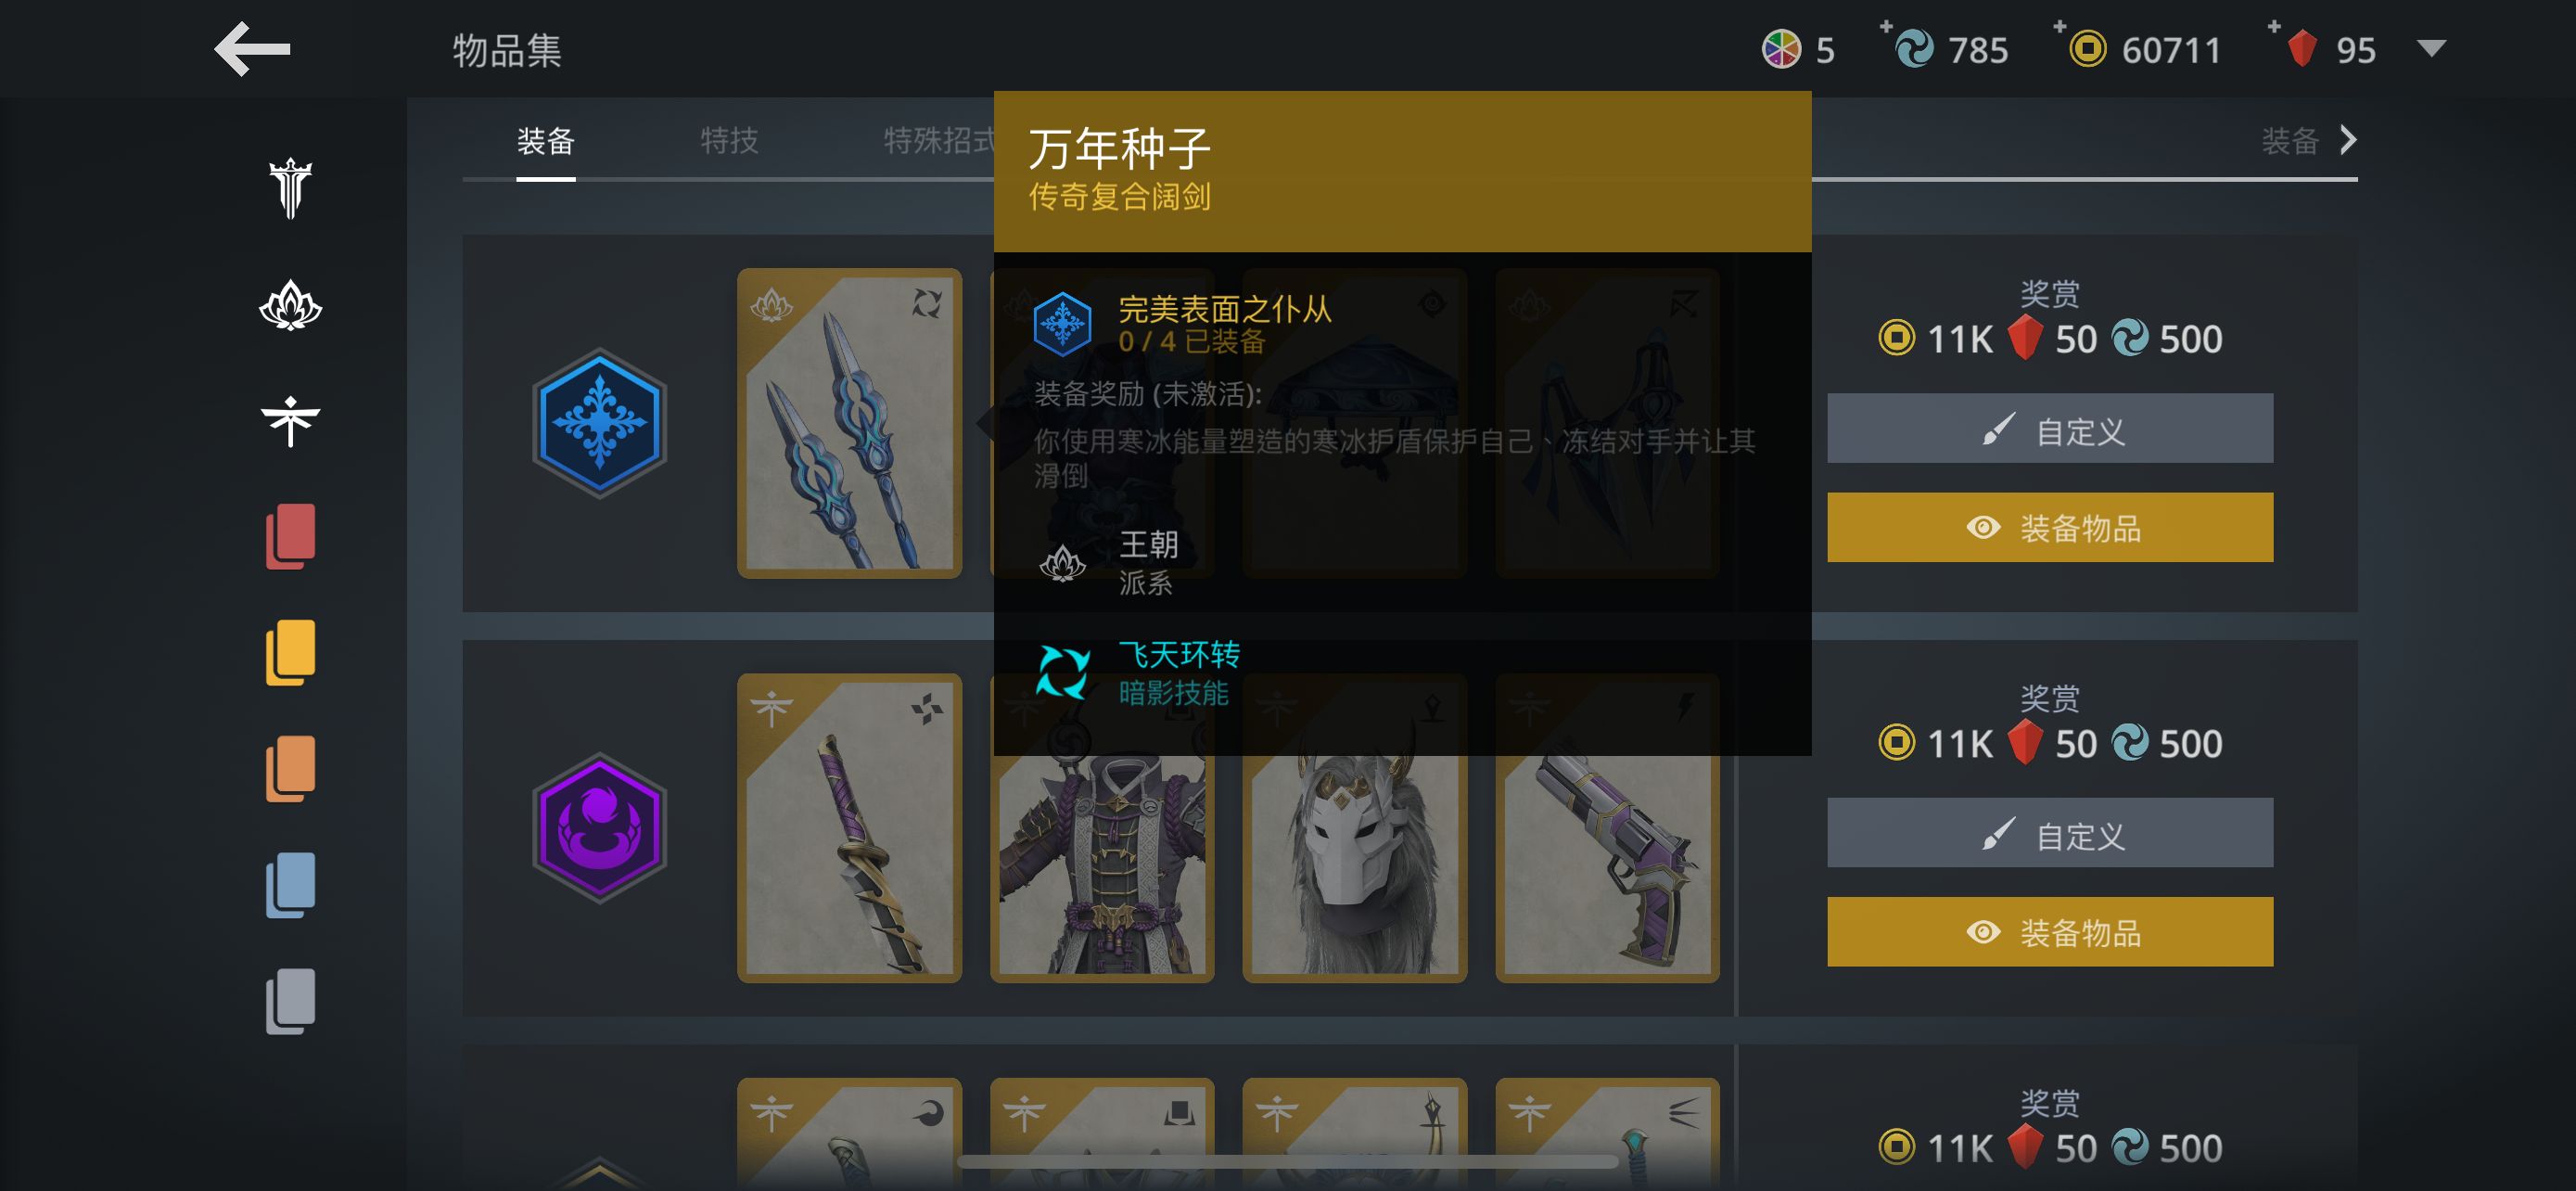Switch to the 装备 tab
This screenshot has height=1191, width=2576.
545,140
